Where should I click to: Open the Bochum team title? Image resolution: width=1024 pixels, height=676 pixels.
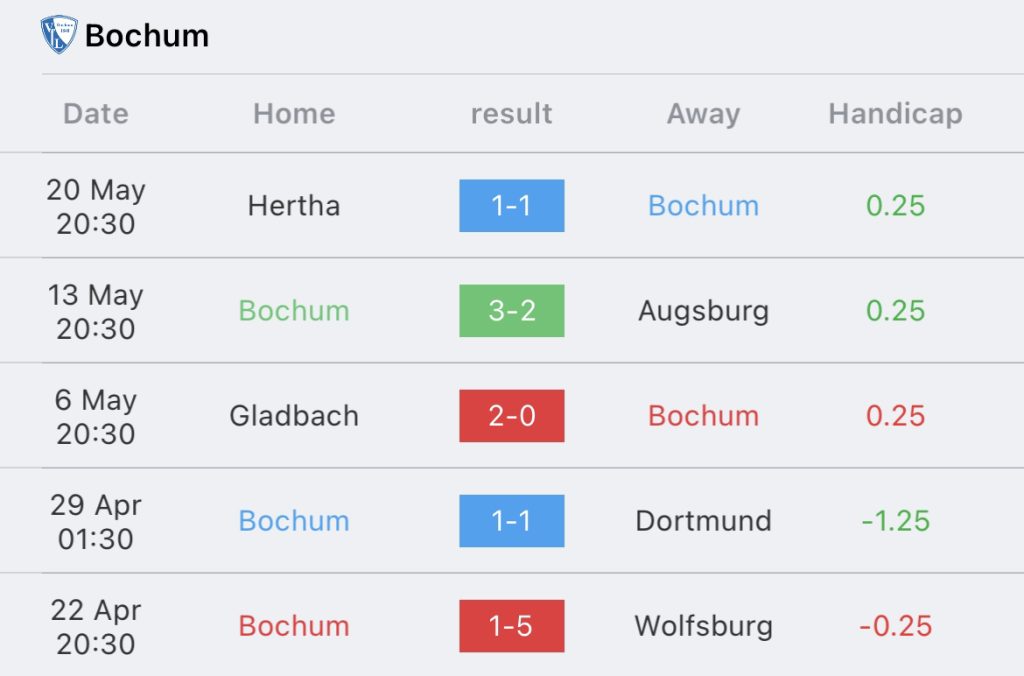[147, 35]
